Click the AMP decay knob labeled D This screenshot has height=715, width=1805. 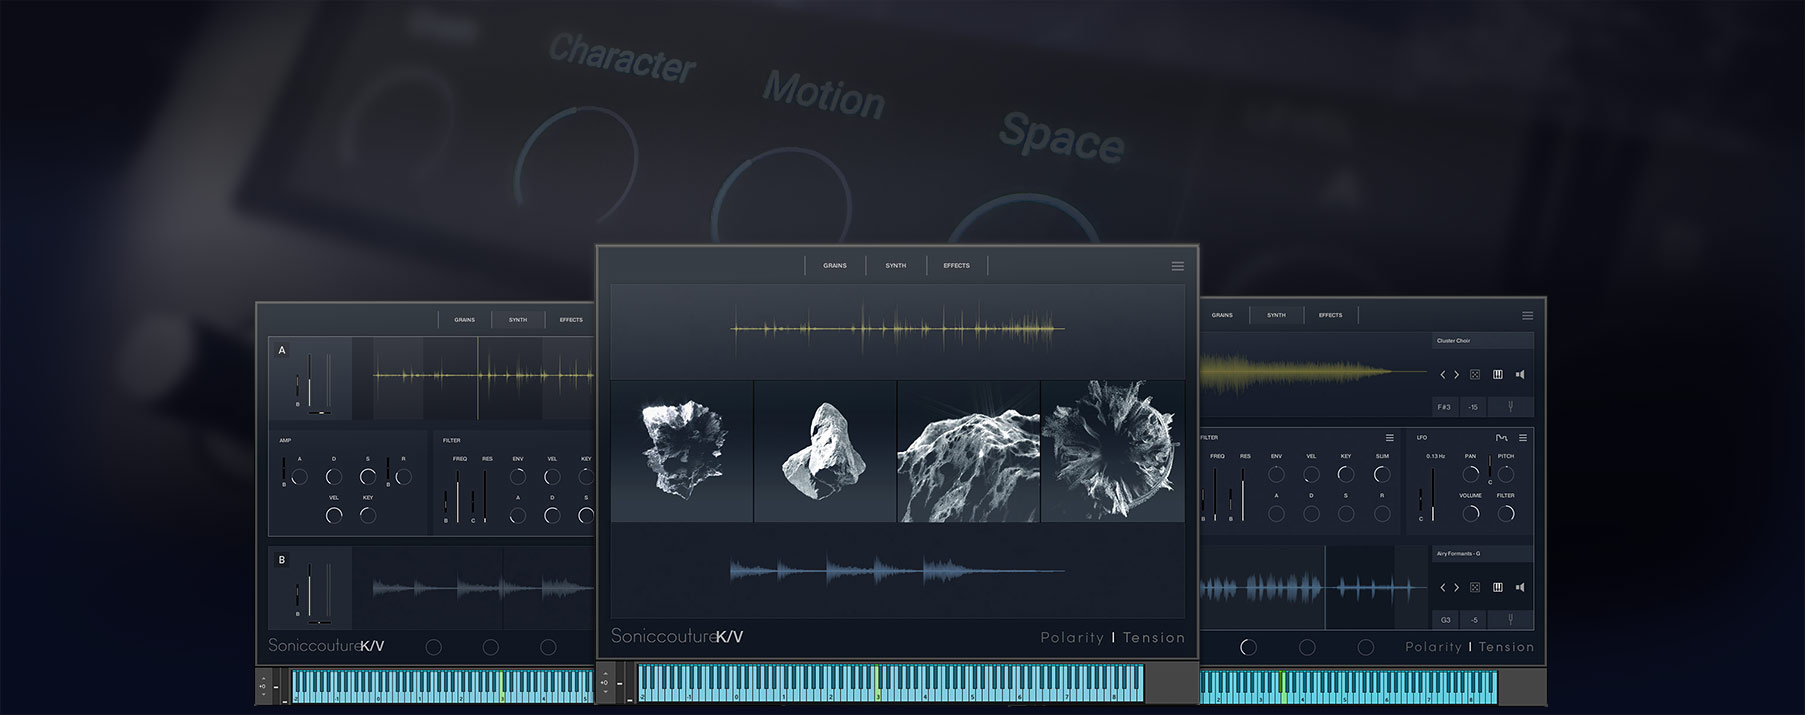point(334,477)
